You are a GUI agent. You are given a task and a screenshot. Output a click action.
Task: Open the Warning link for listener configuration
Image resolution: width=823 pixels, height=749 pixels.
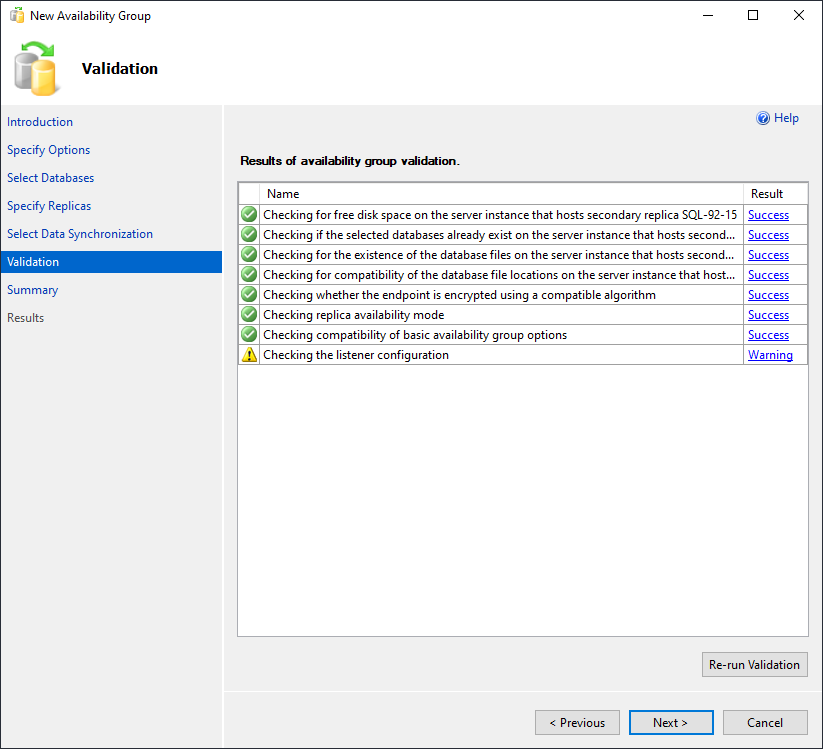click(770, 355)
